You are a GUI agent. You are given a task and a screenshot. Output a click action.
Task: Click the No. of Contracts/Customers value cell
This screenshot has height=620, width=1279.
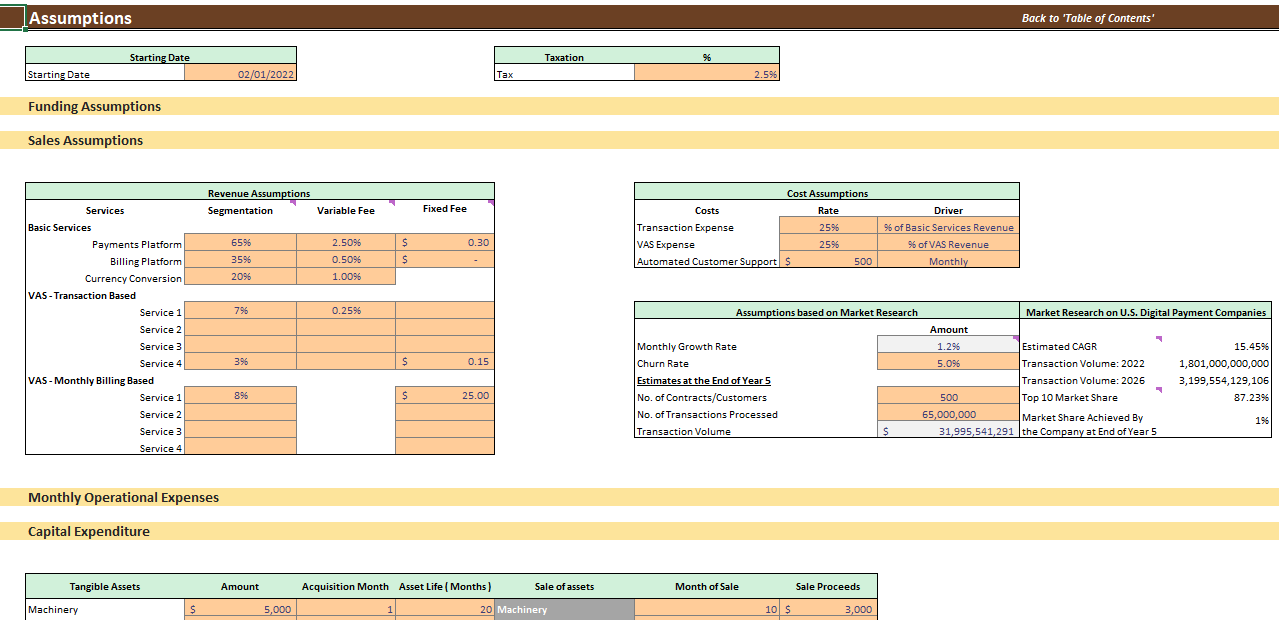[946, 397]
